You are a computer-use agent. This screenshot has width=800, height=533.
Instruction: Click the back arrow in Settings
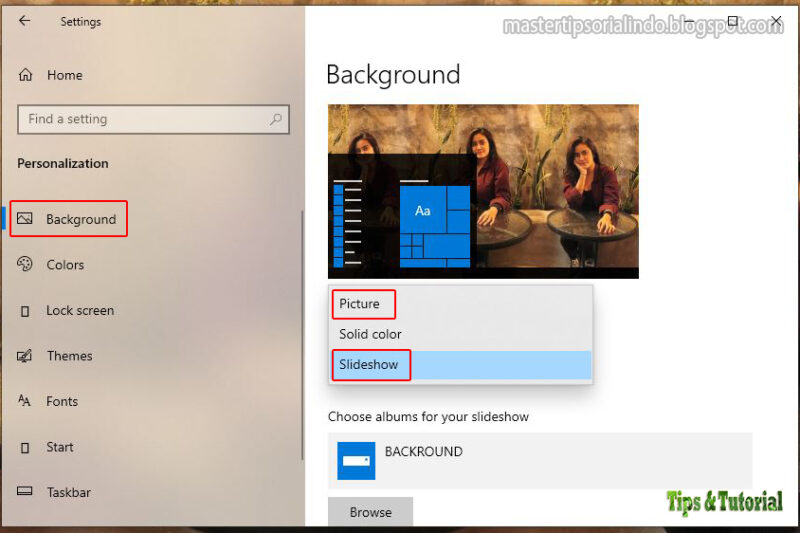point(24,21)
